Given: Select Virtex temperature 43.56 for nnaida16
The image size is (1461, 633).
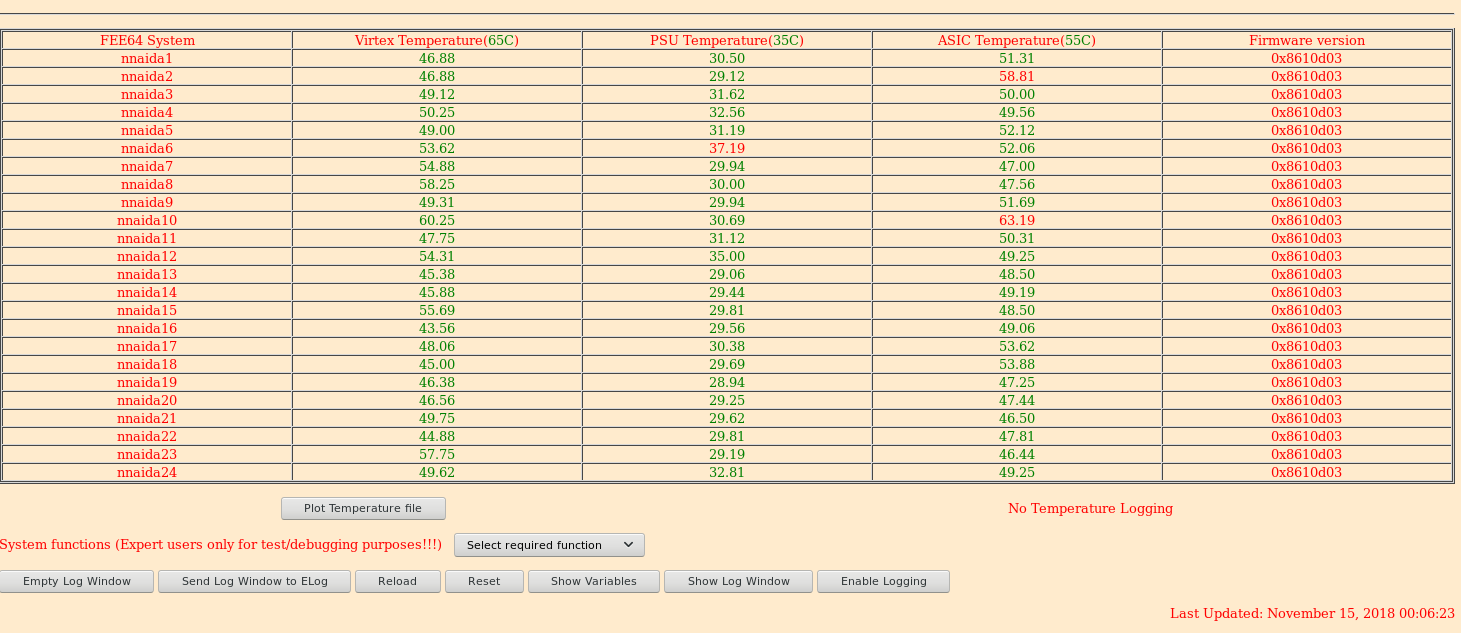Looking at the screenshot, I should click(x=437, y=329).
